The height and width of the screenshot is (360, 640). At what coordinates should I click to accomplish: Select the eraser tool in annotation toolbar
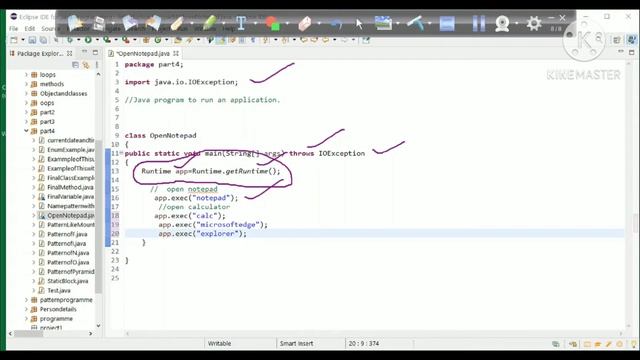click(x=304, y=24)
